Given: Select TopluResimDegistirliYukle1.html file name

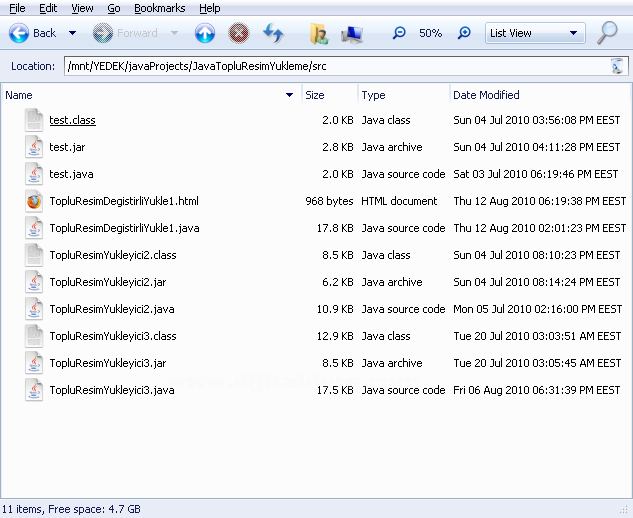Looking at the screenshot, I should pos(124,201).
